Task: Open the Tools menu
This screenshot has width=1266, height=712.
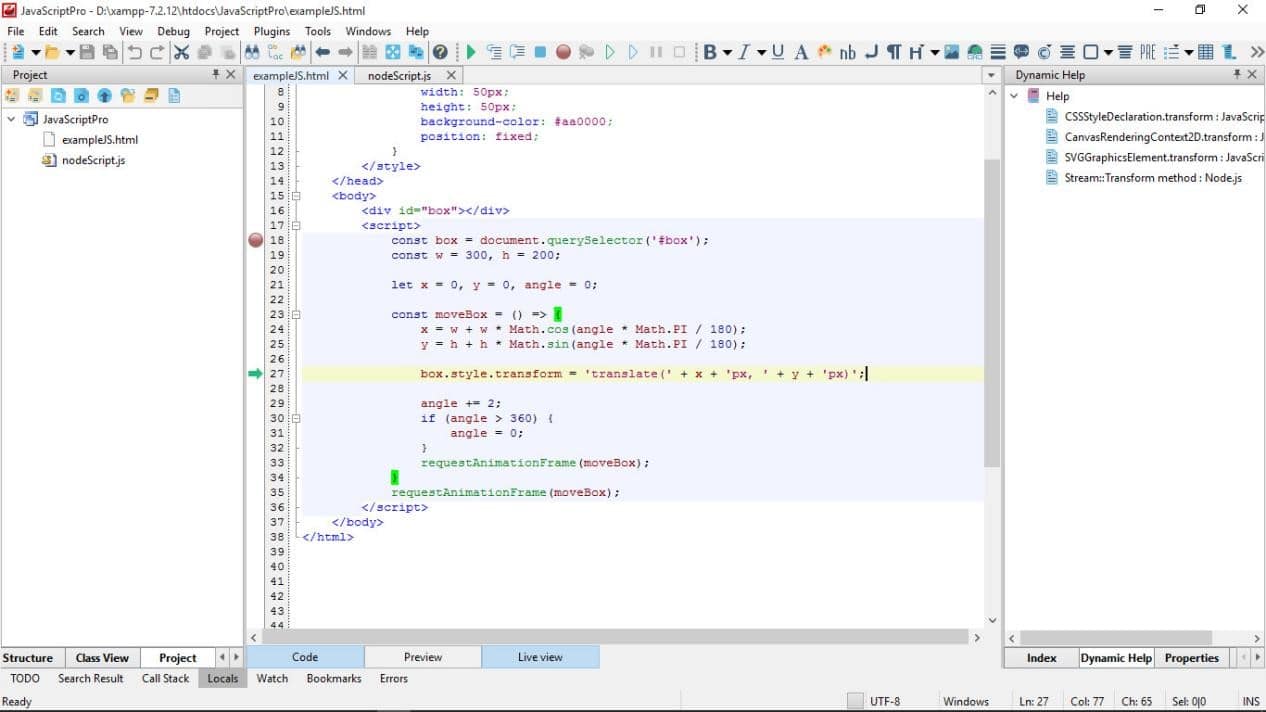Action: (x=318, y=31)
